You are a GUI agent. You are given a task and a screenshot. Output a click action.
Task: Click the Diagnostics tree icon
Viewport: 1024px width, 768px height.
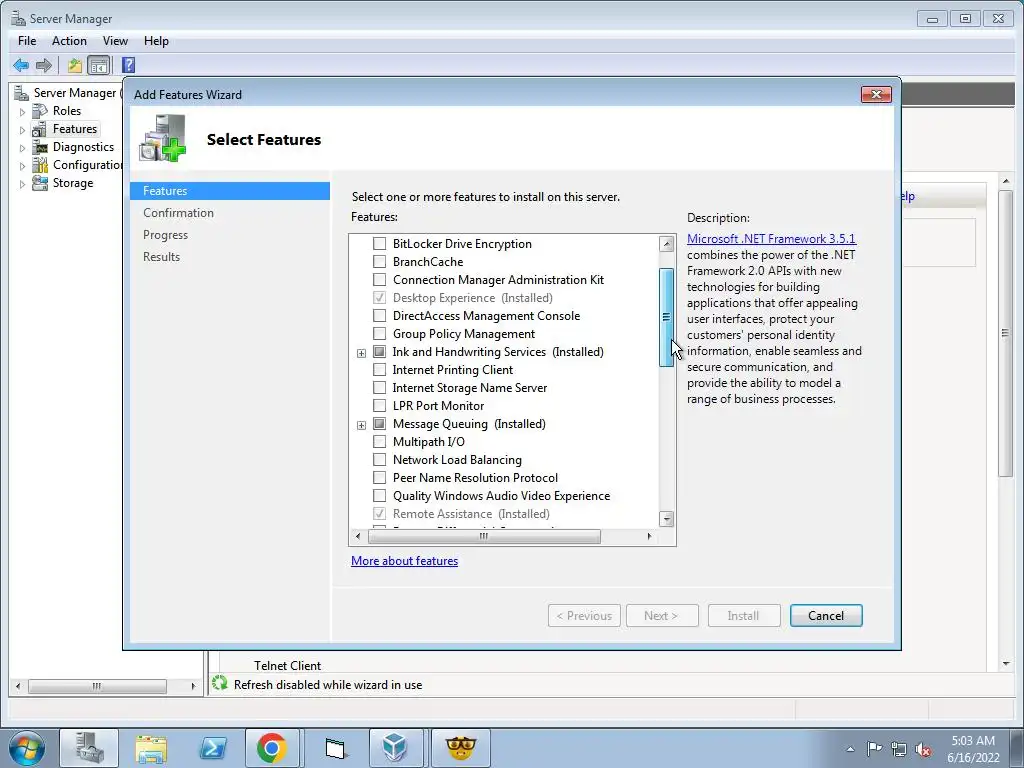pos(40,147)
